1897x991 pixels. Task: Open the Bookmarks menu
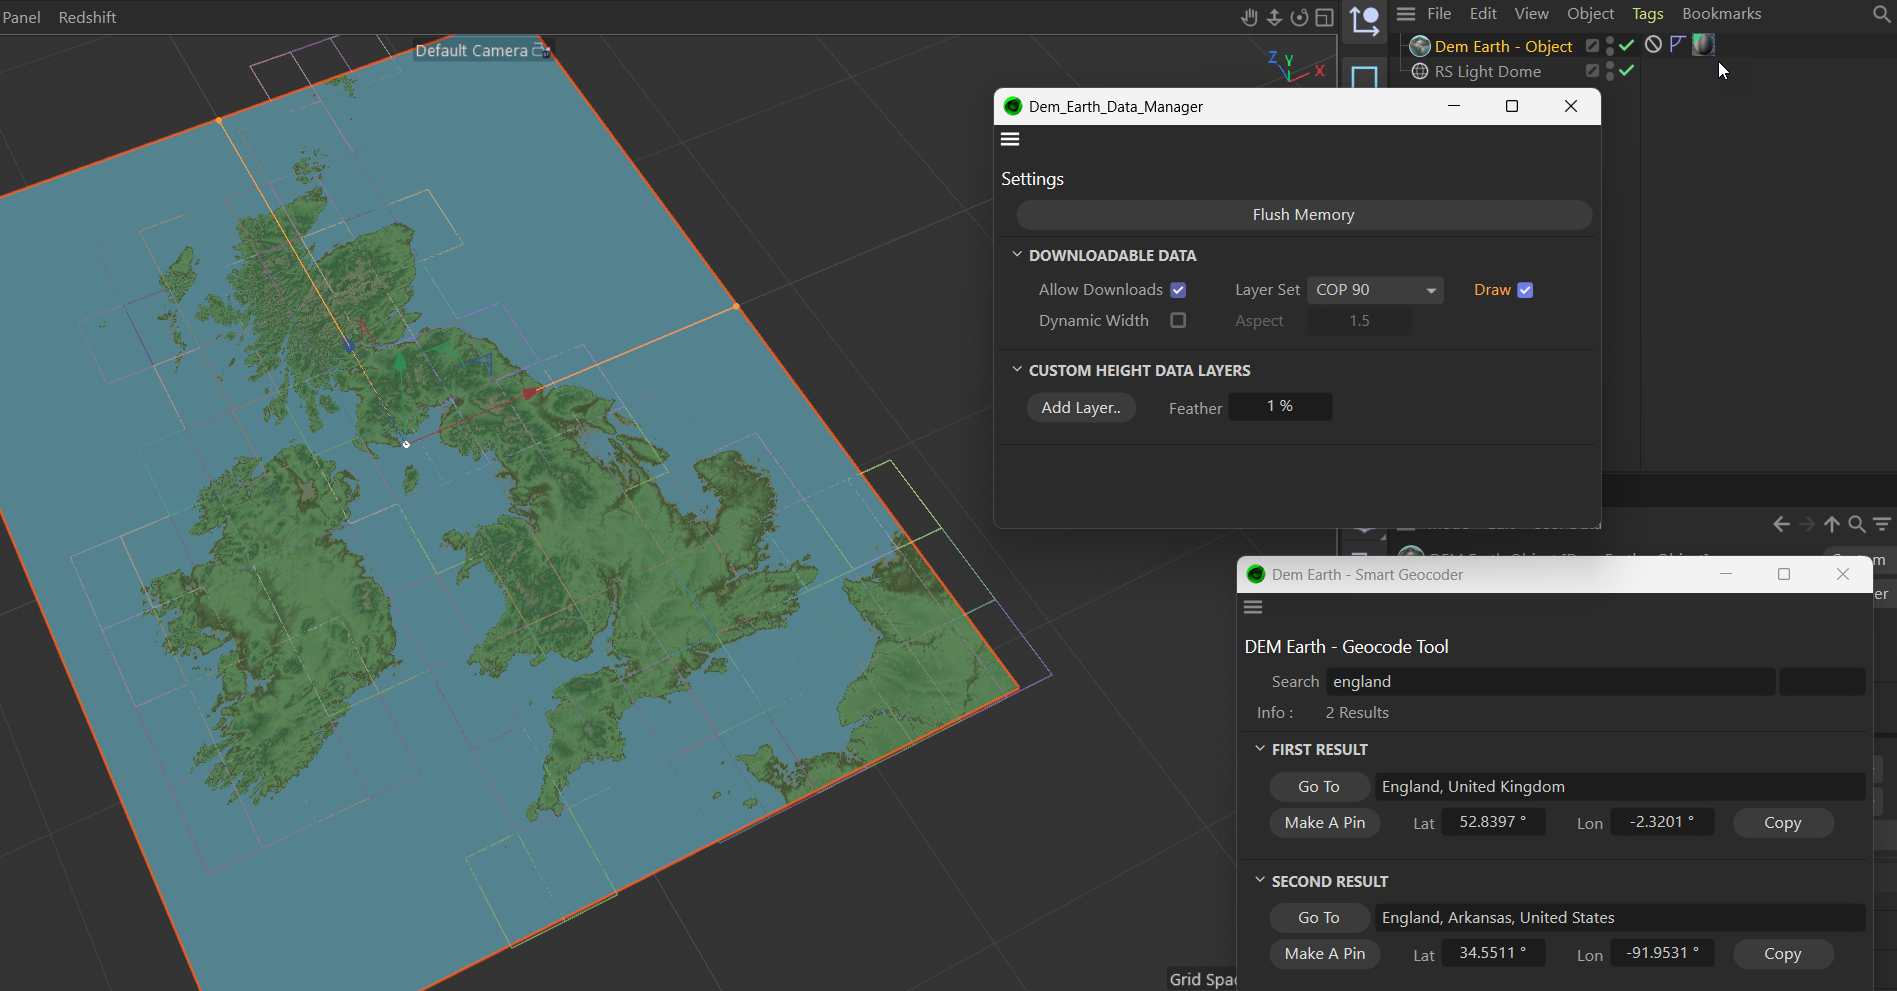(1721, 14)
